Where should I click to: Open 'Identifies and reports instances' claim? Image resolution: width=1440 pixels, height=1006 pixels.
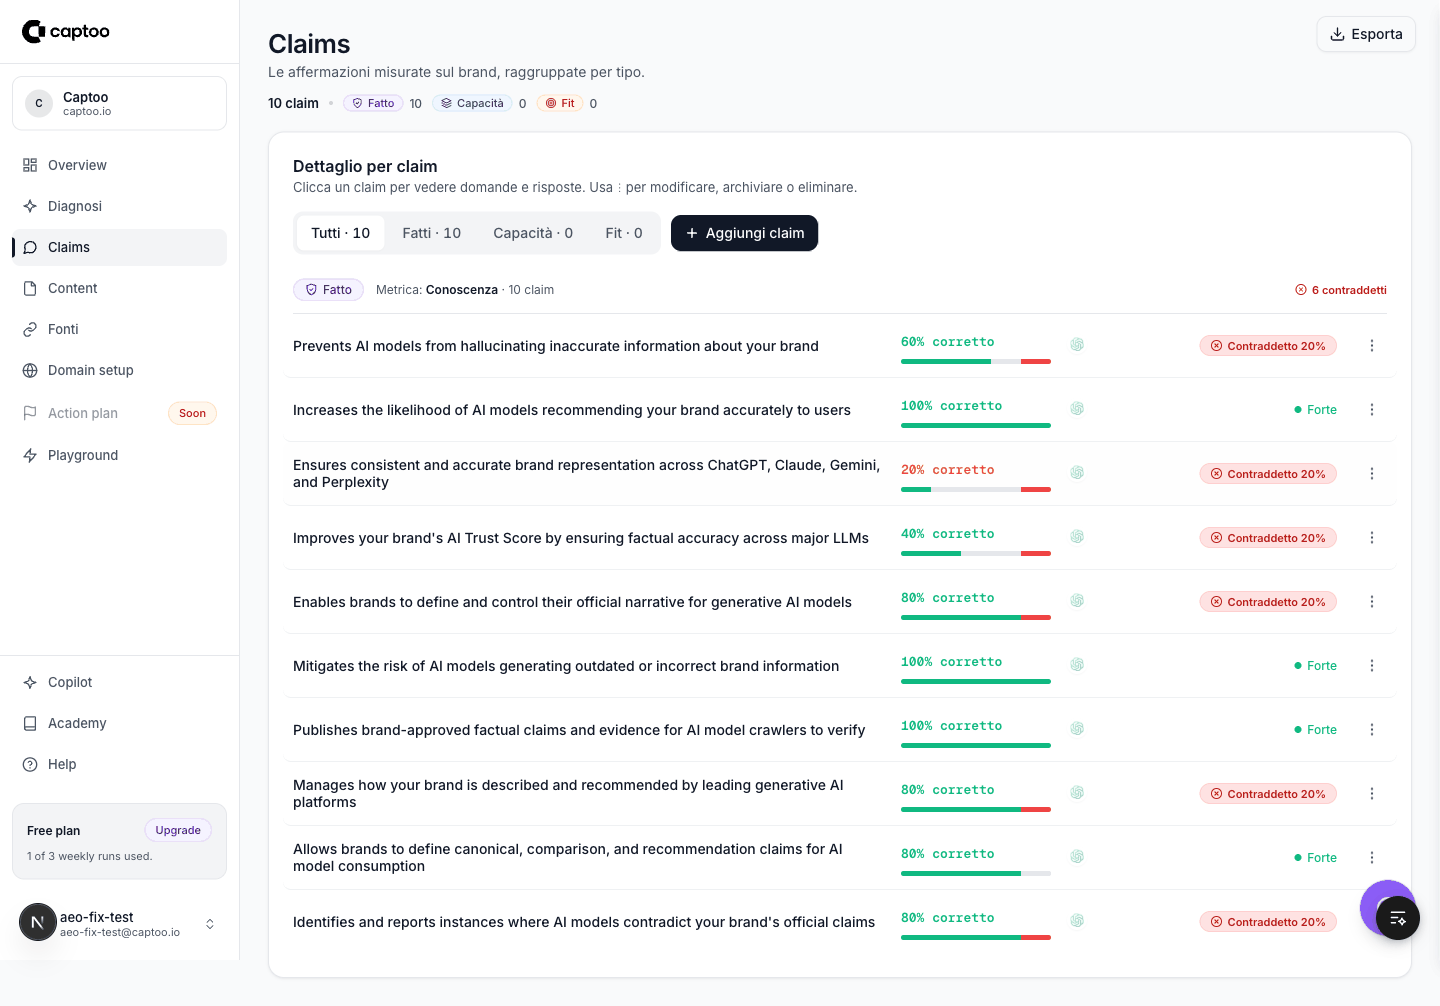584,922
